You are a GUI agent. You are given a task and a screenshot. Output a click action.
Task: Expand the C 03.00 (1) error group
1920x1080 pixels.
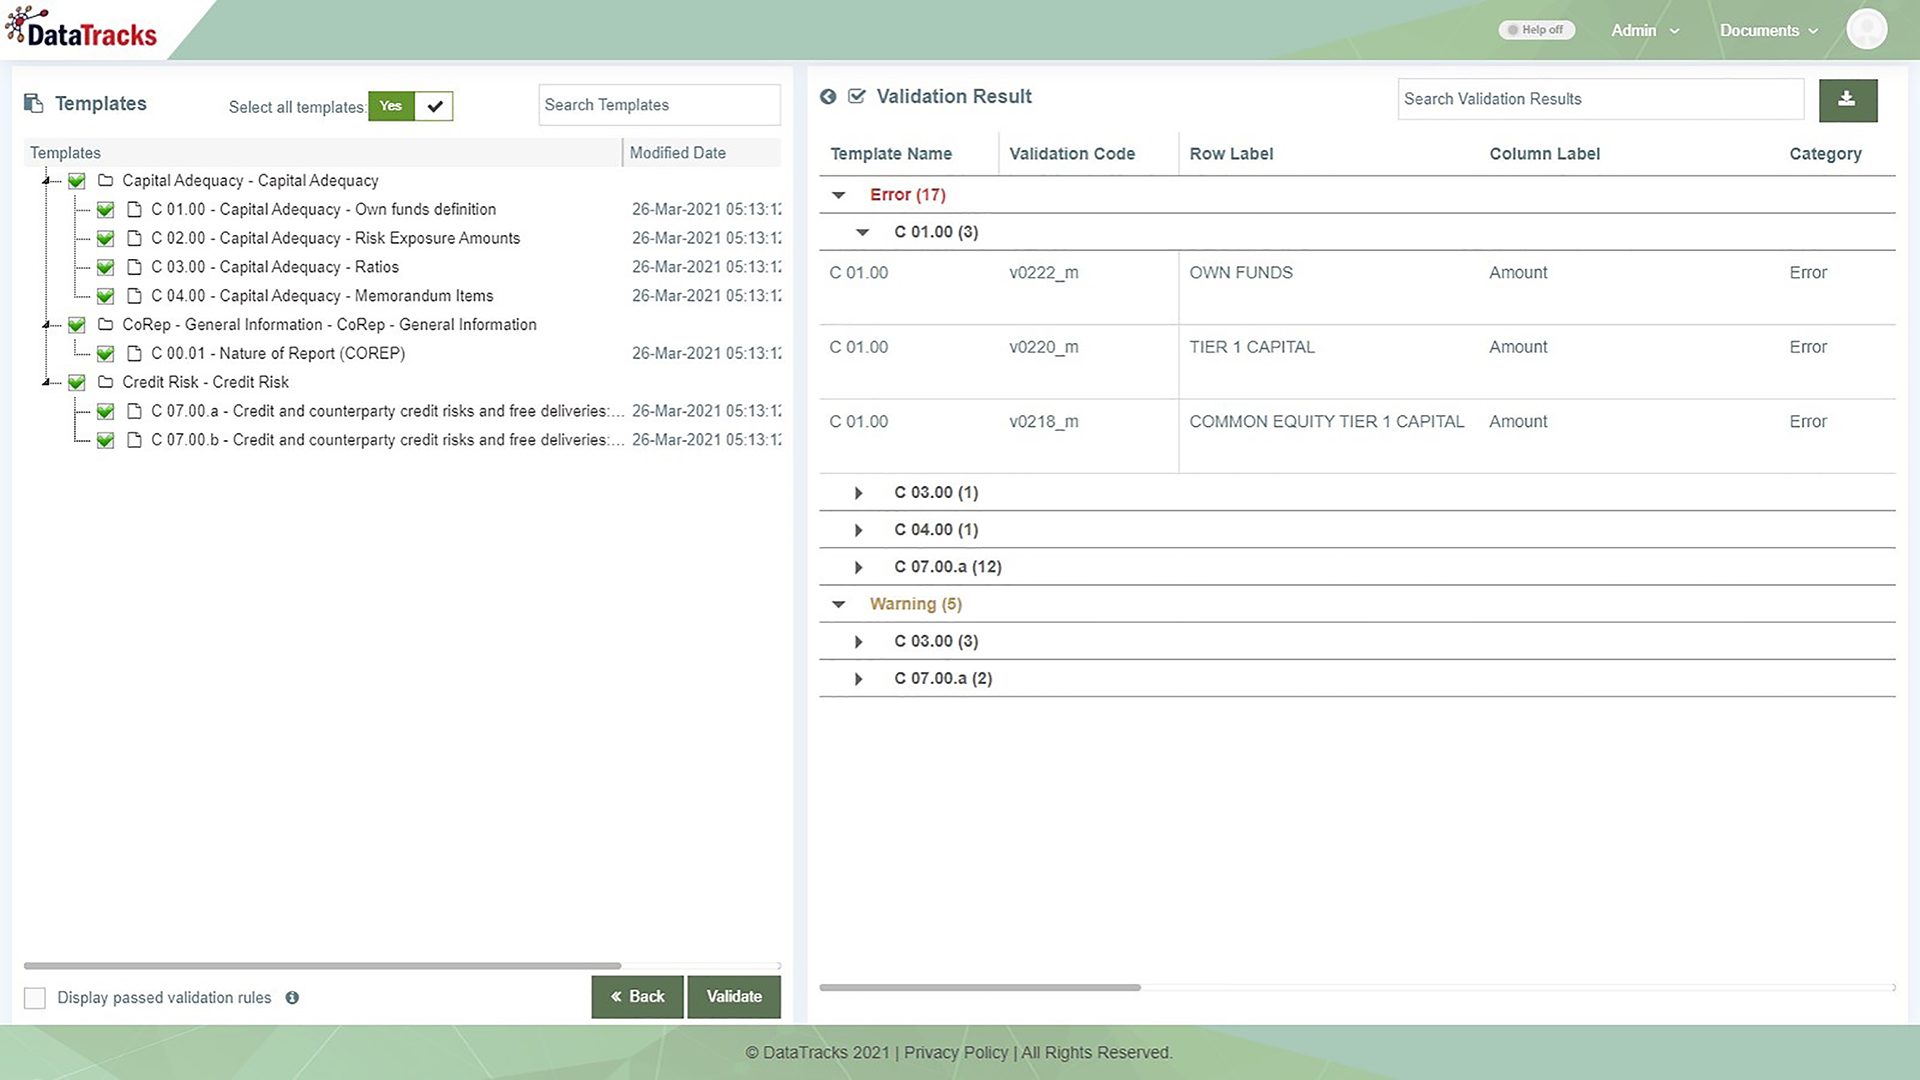(859, 493)
